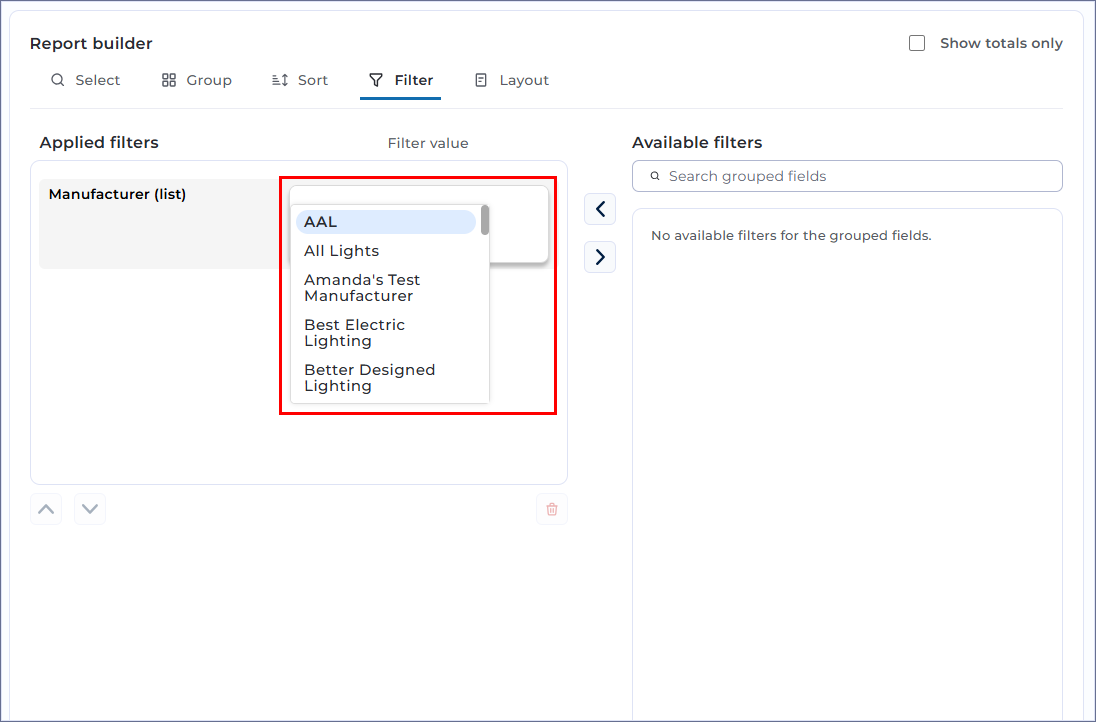1096x722 pixels.
Task: Enable Show totals only checkbox
Action: 917,43
